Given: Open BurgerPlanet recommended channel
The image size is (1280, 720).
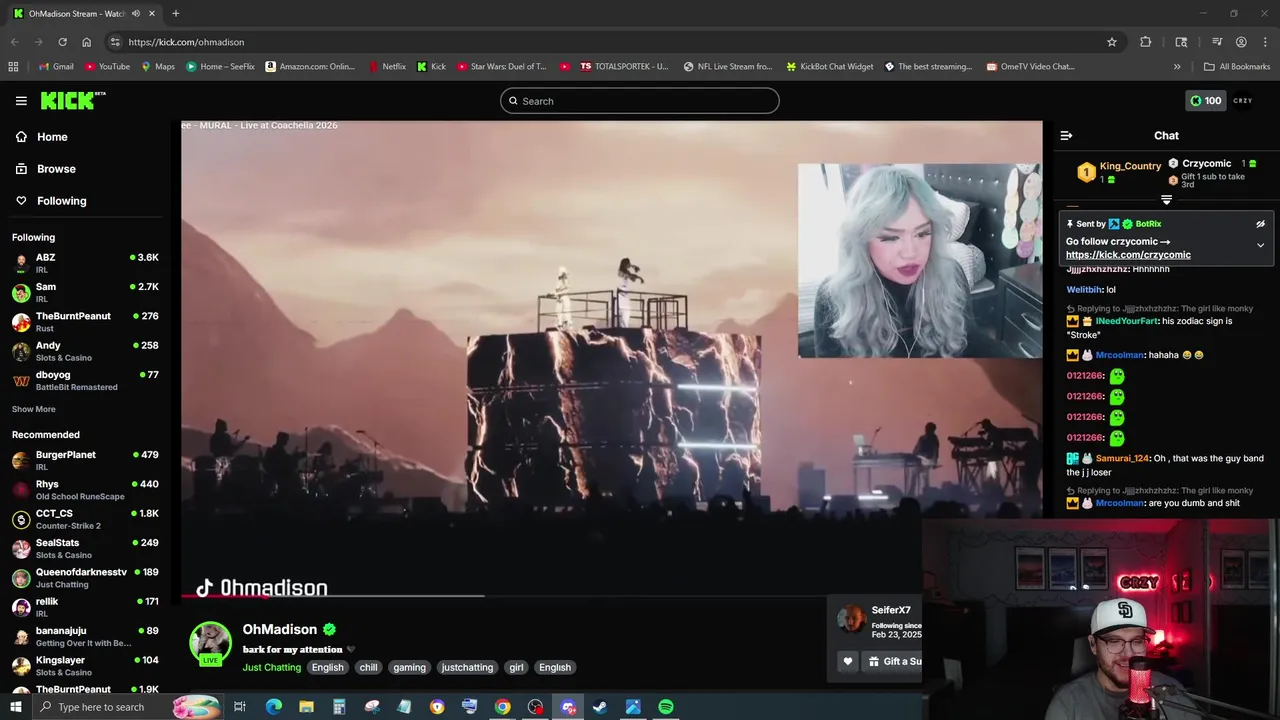Looking at the screenshot, I should (85, 460).
